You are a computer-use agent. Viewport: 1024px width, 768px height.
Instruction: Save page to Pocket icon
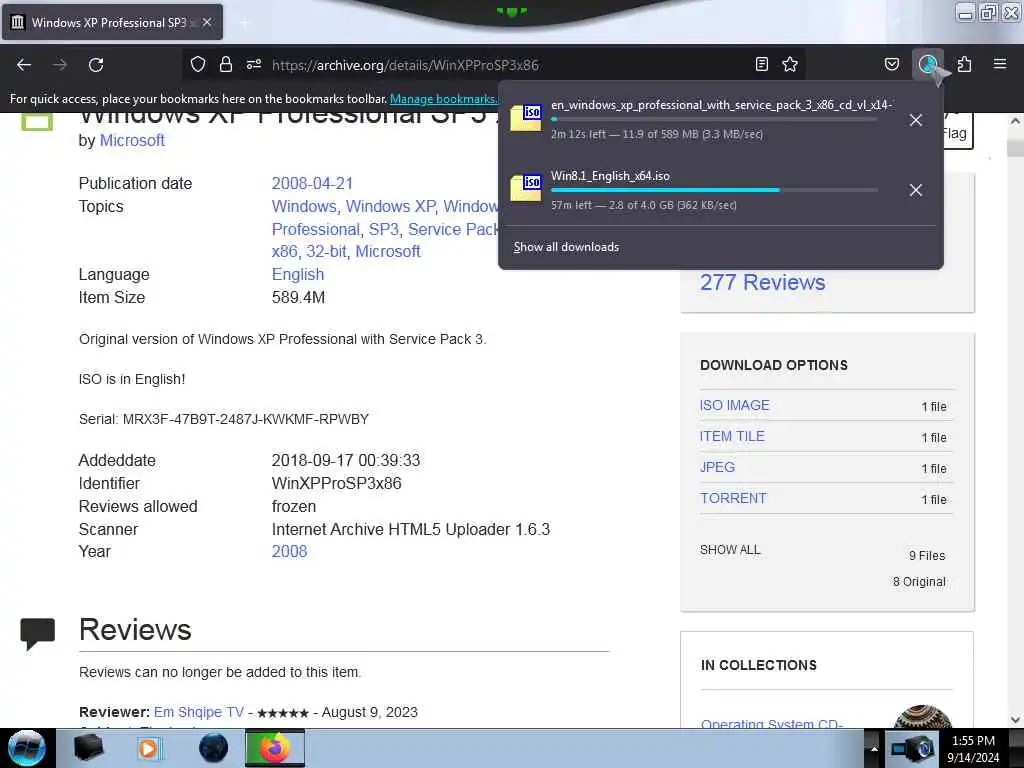pos(891,64)
